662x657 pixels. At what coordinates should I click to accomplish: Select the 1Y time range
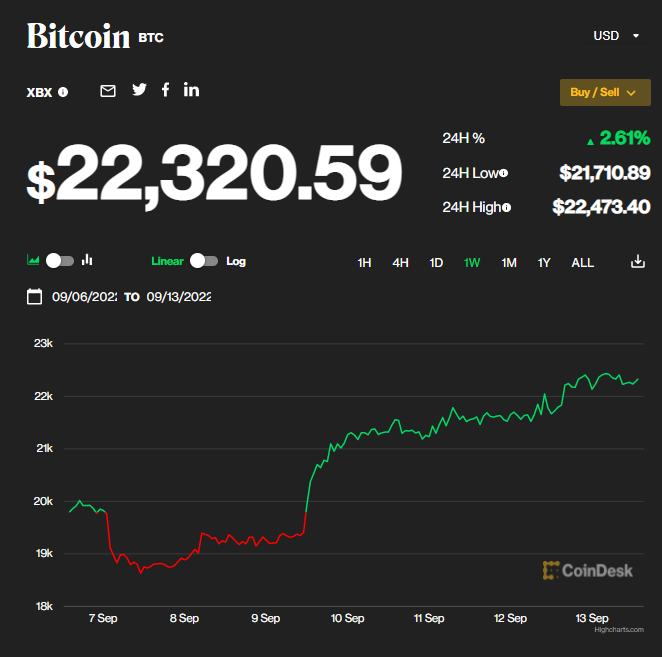point(544,263)
